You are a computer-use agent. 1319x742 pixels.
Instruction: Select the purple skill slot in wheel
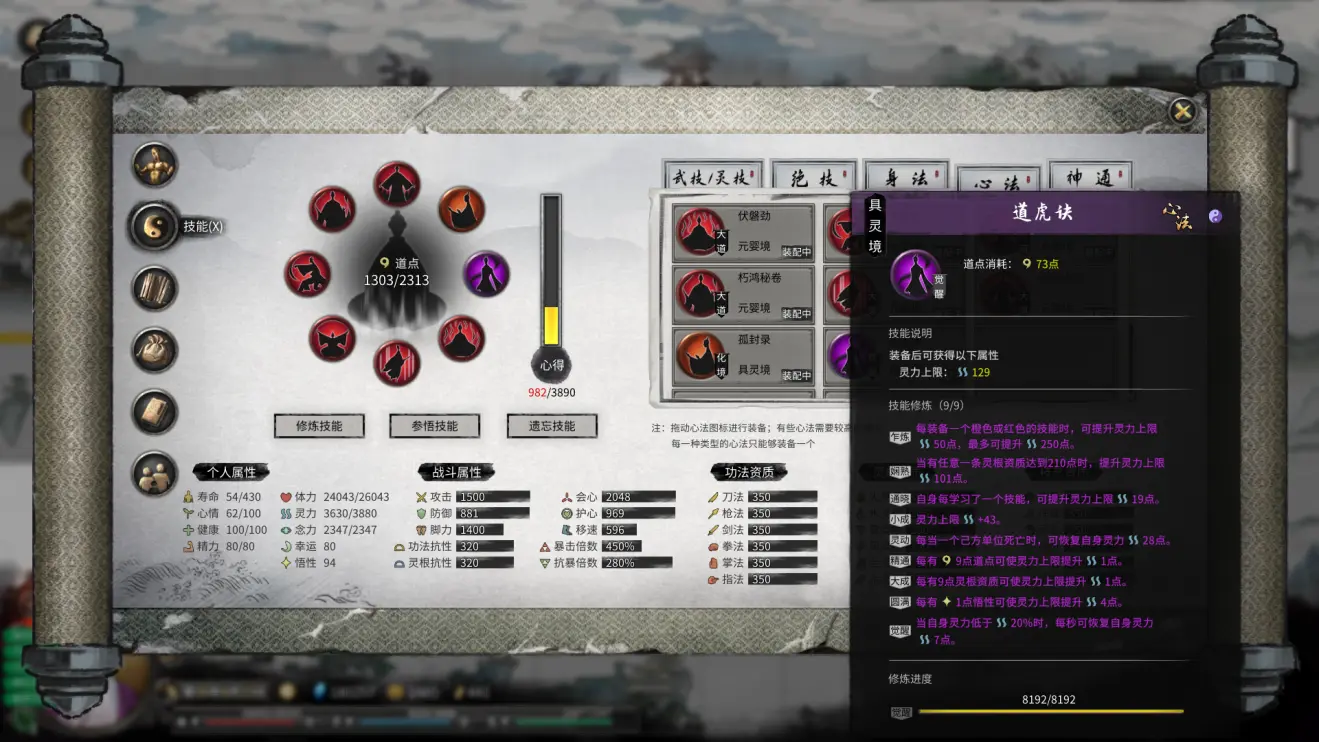pyautogui.click(x=486, y=273)
